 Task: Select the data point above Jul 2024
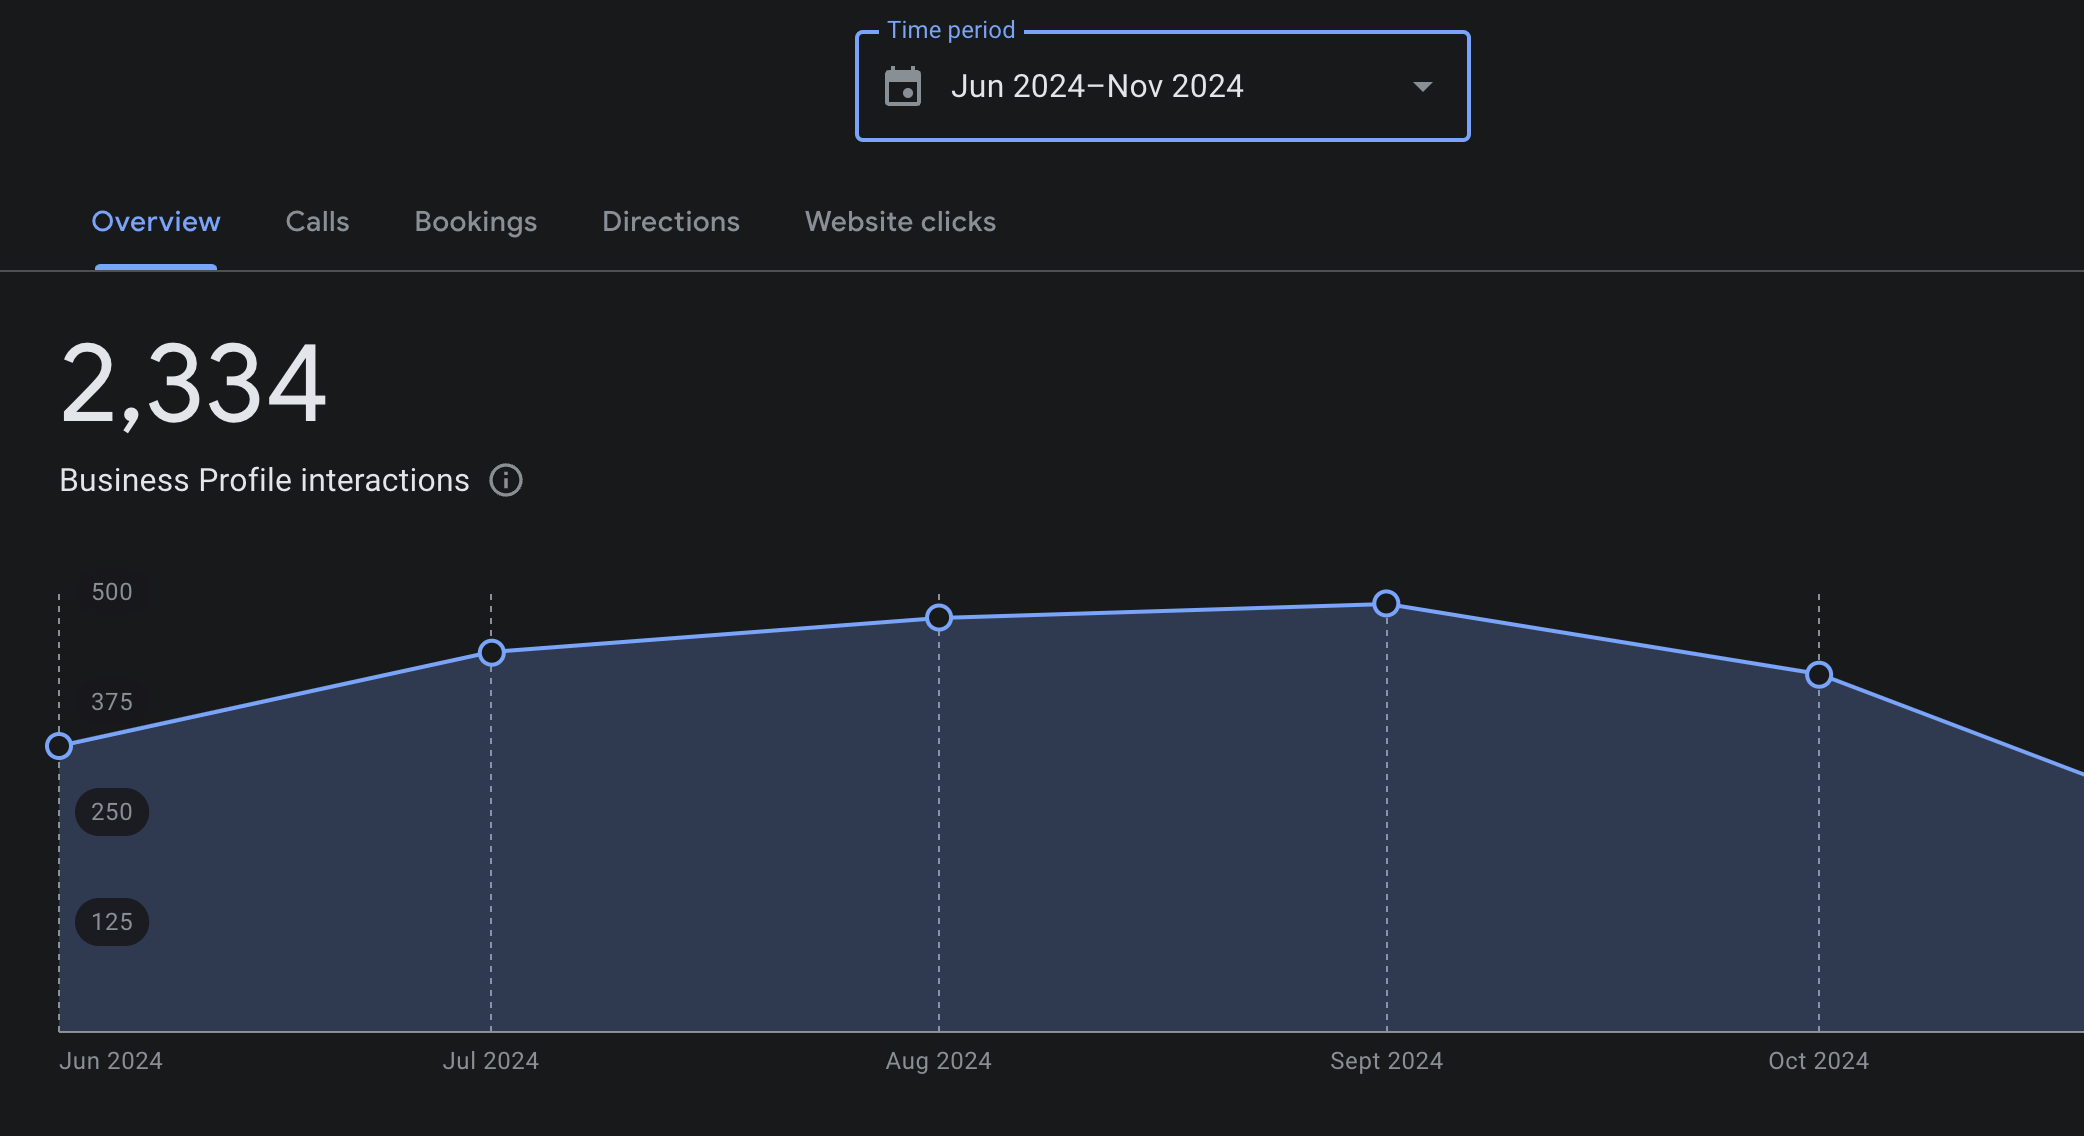tap(490, 652)
